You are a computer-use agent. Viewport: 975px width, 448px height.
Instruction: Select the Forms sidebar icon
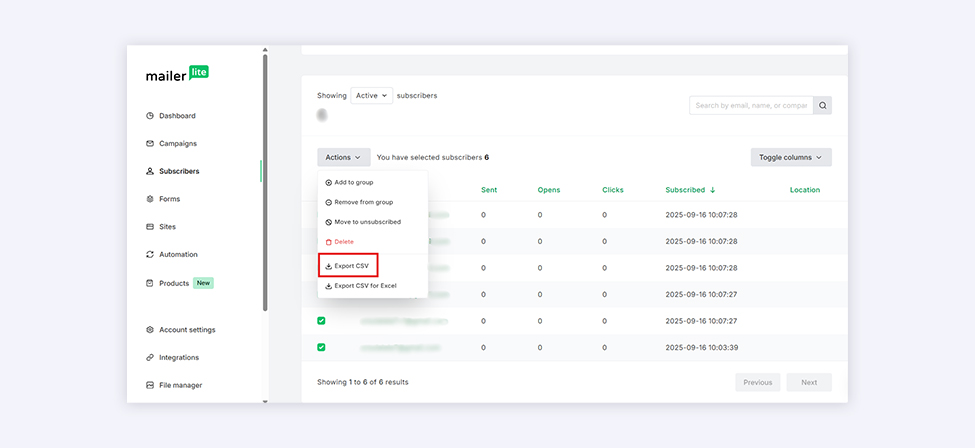pyautogui.click(x=150, y=199)
